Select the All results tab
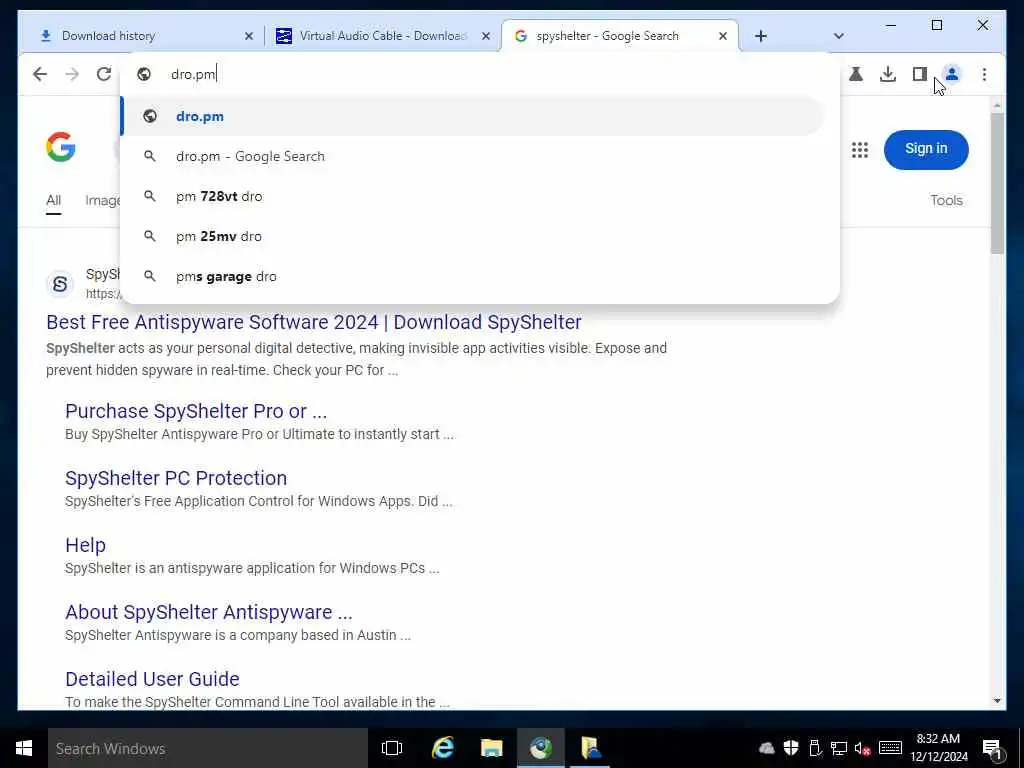The width and height of the screenshot is (1024, 768). click(x=54, y=201)
